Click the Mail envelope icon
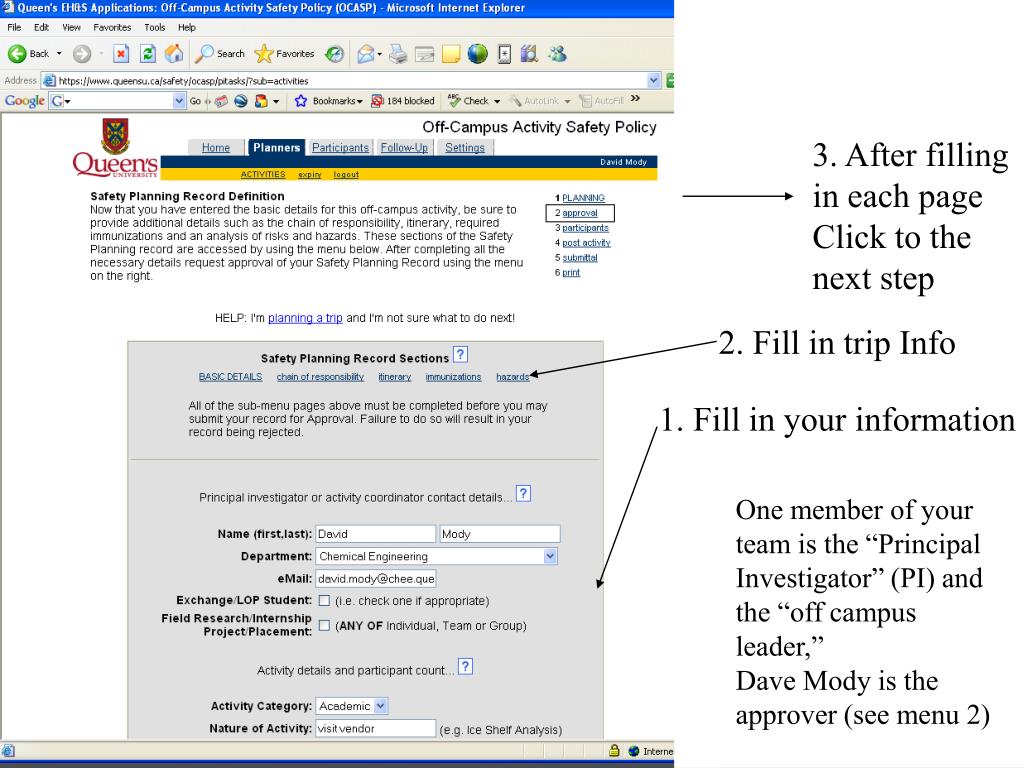Screen dimensions: 1024x768 pyautogui.click(x=366, y=54)
